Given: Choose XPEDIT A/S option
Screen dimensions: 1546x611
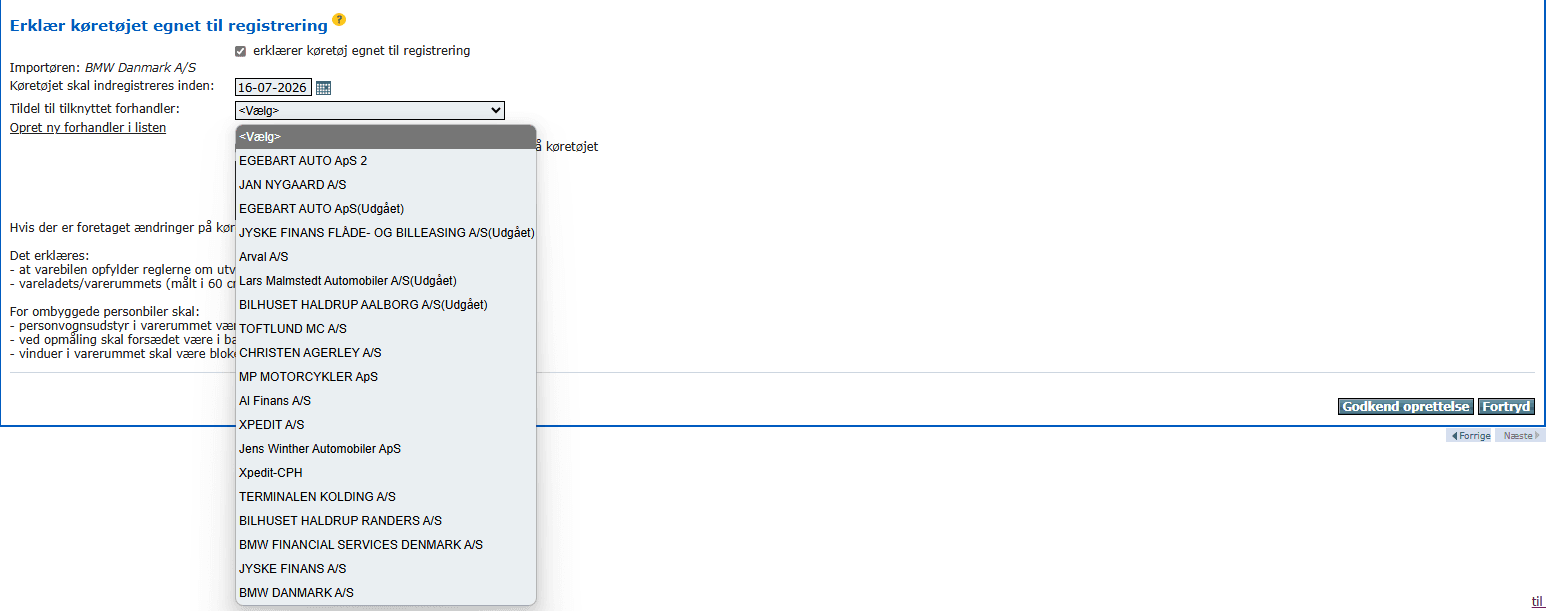Looking at the screenshot, I should point(272,425).
